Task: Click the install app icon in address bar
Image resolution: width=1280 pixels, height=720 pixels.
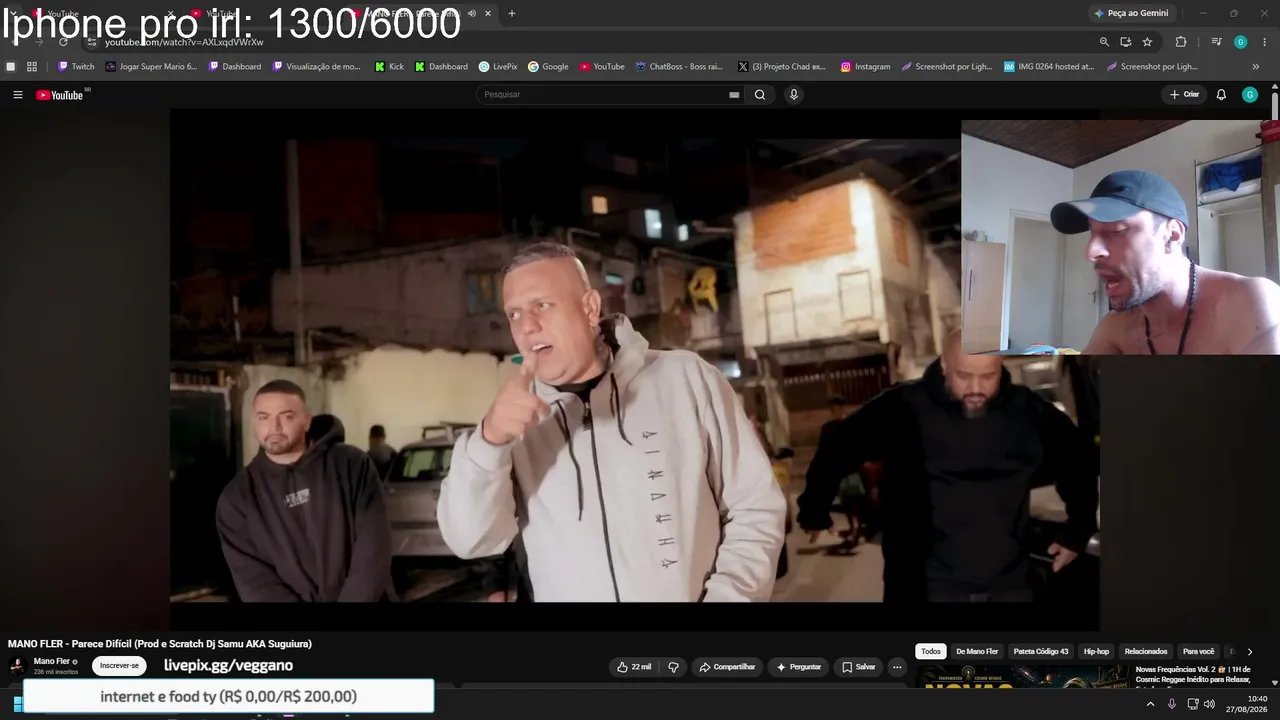Action: pyautogui.click(x=1125, y=42)
